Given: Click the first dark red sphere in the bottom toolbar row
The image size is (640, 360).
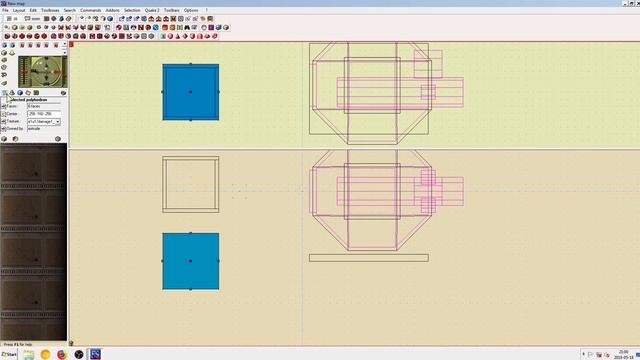Looking at the screenshot, I should click(x=7, y=36).
